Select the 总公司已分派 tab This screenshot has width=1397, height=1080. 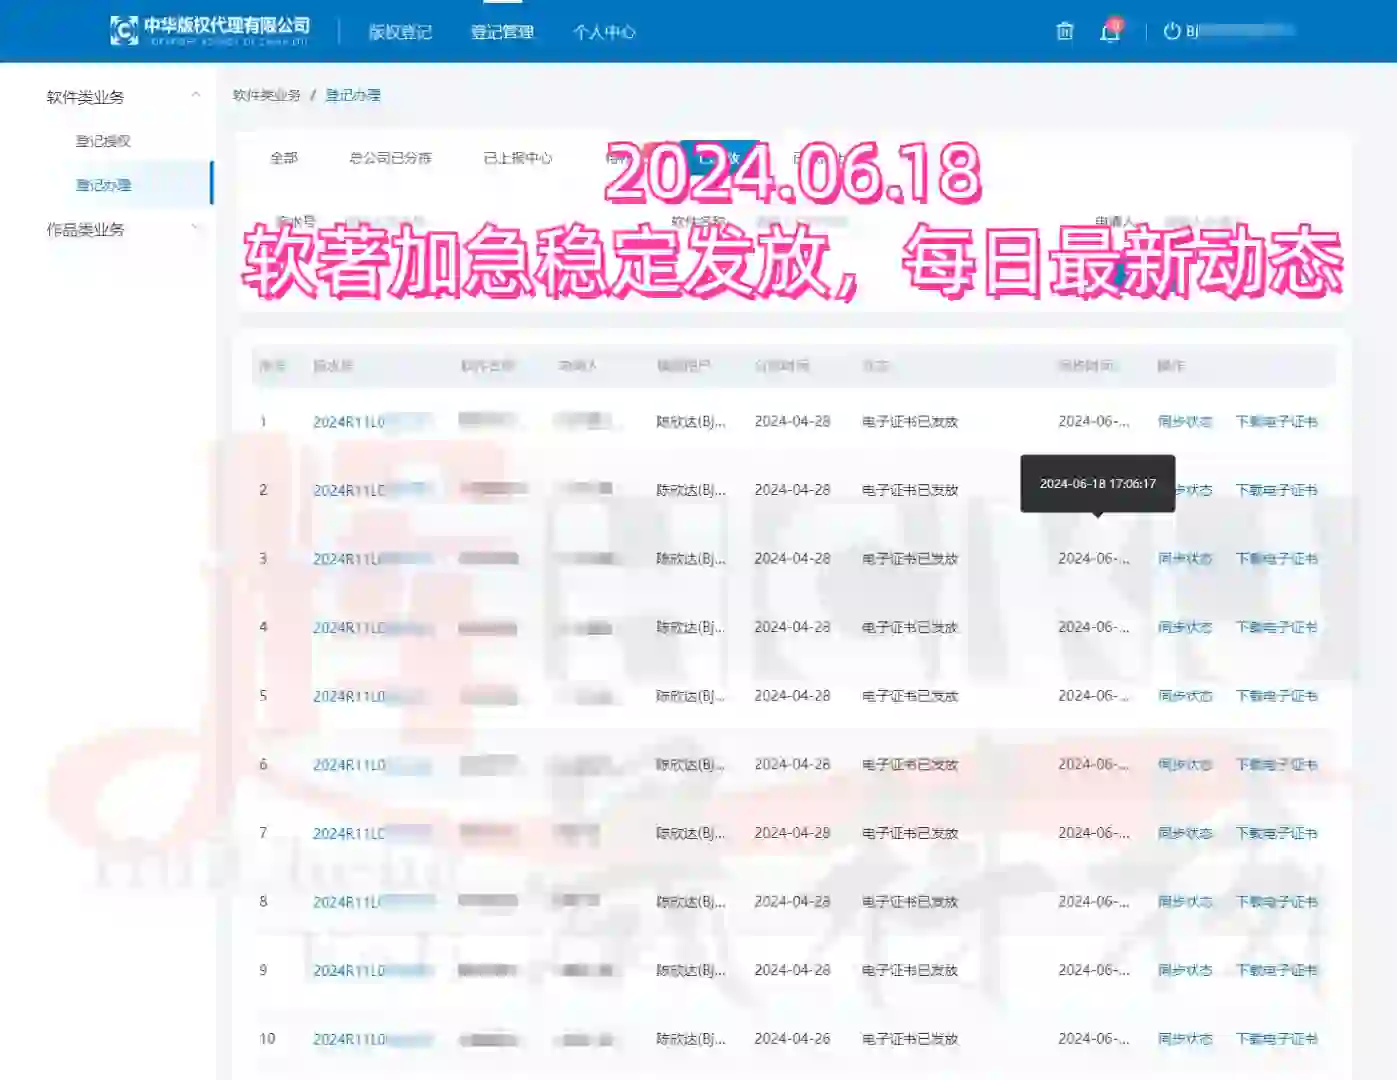391,157
